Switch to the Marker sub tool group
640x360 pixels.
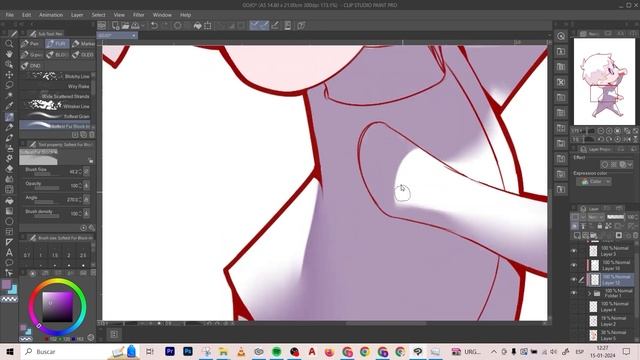click(84, 44)
